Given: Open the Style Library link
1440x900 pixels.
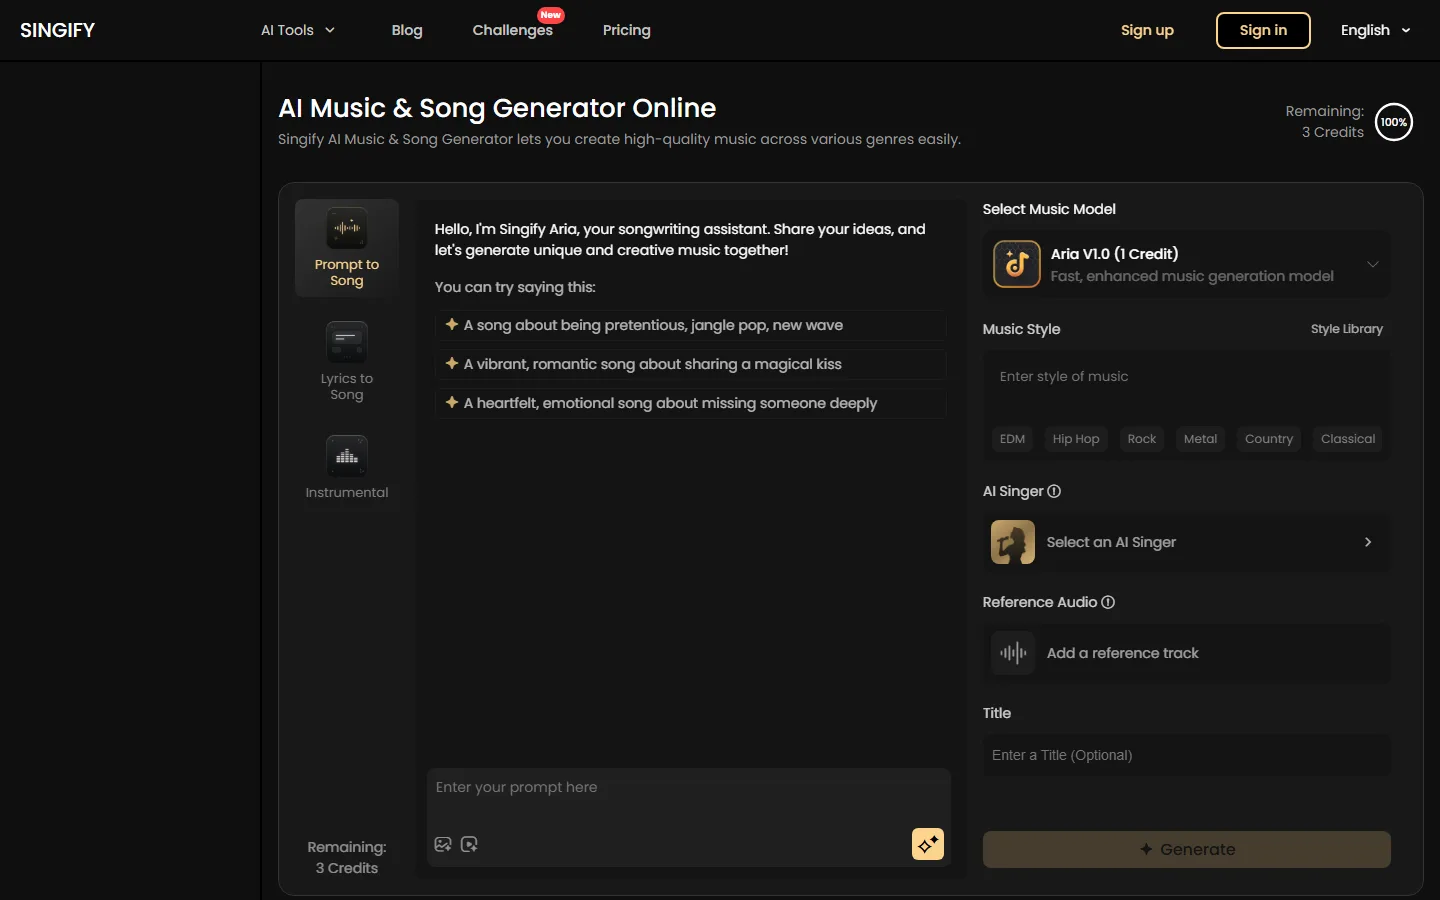Looking at the screenshot, I should pyautogui.click(x=1347, y=329).
